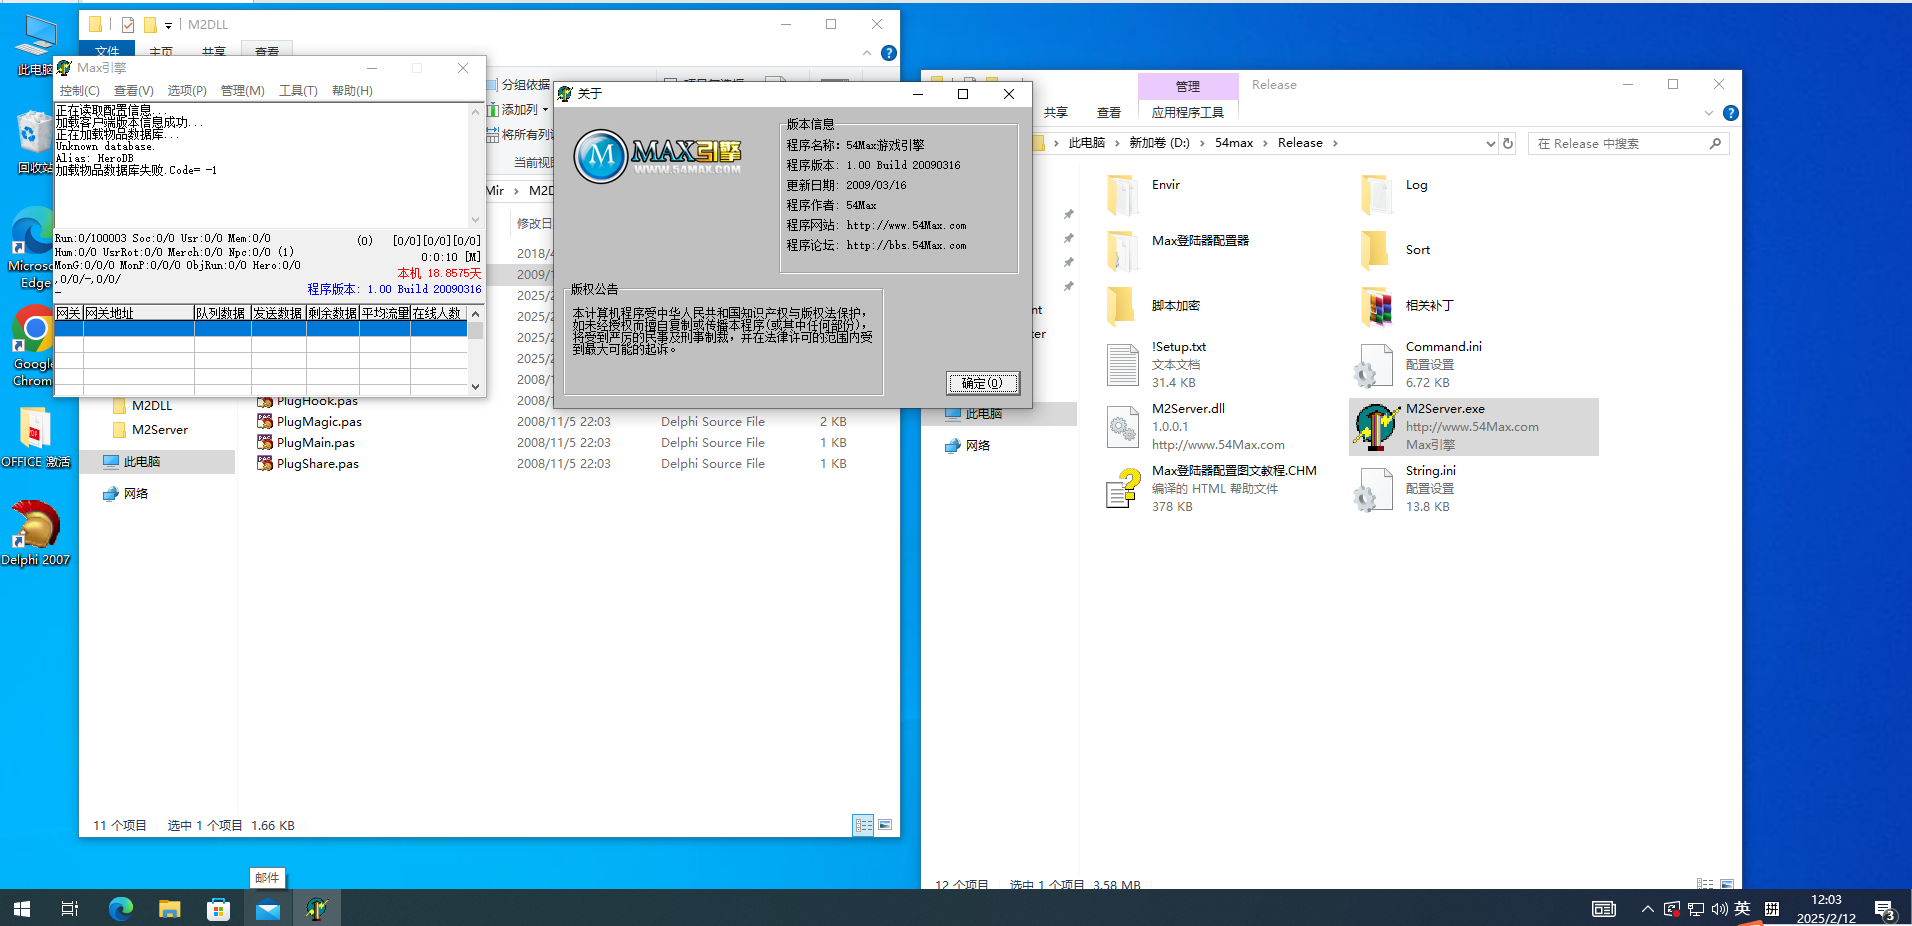1912x926 pixels.
Task: Switch M2DLL view to large icons
Action: pos(885,825)
